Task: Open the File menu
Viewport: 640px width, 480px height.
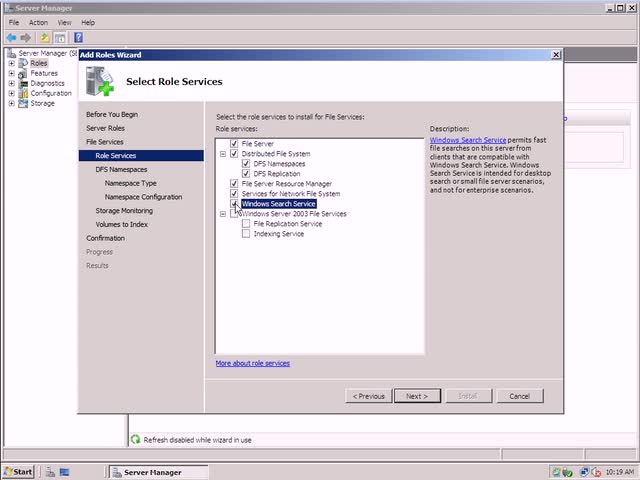Action: (x=14, y=22)
